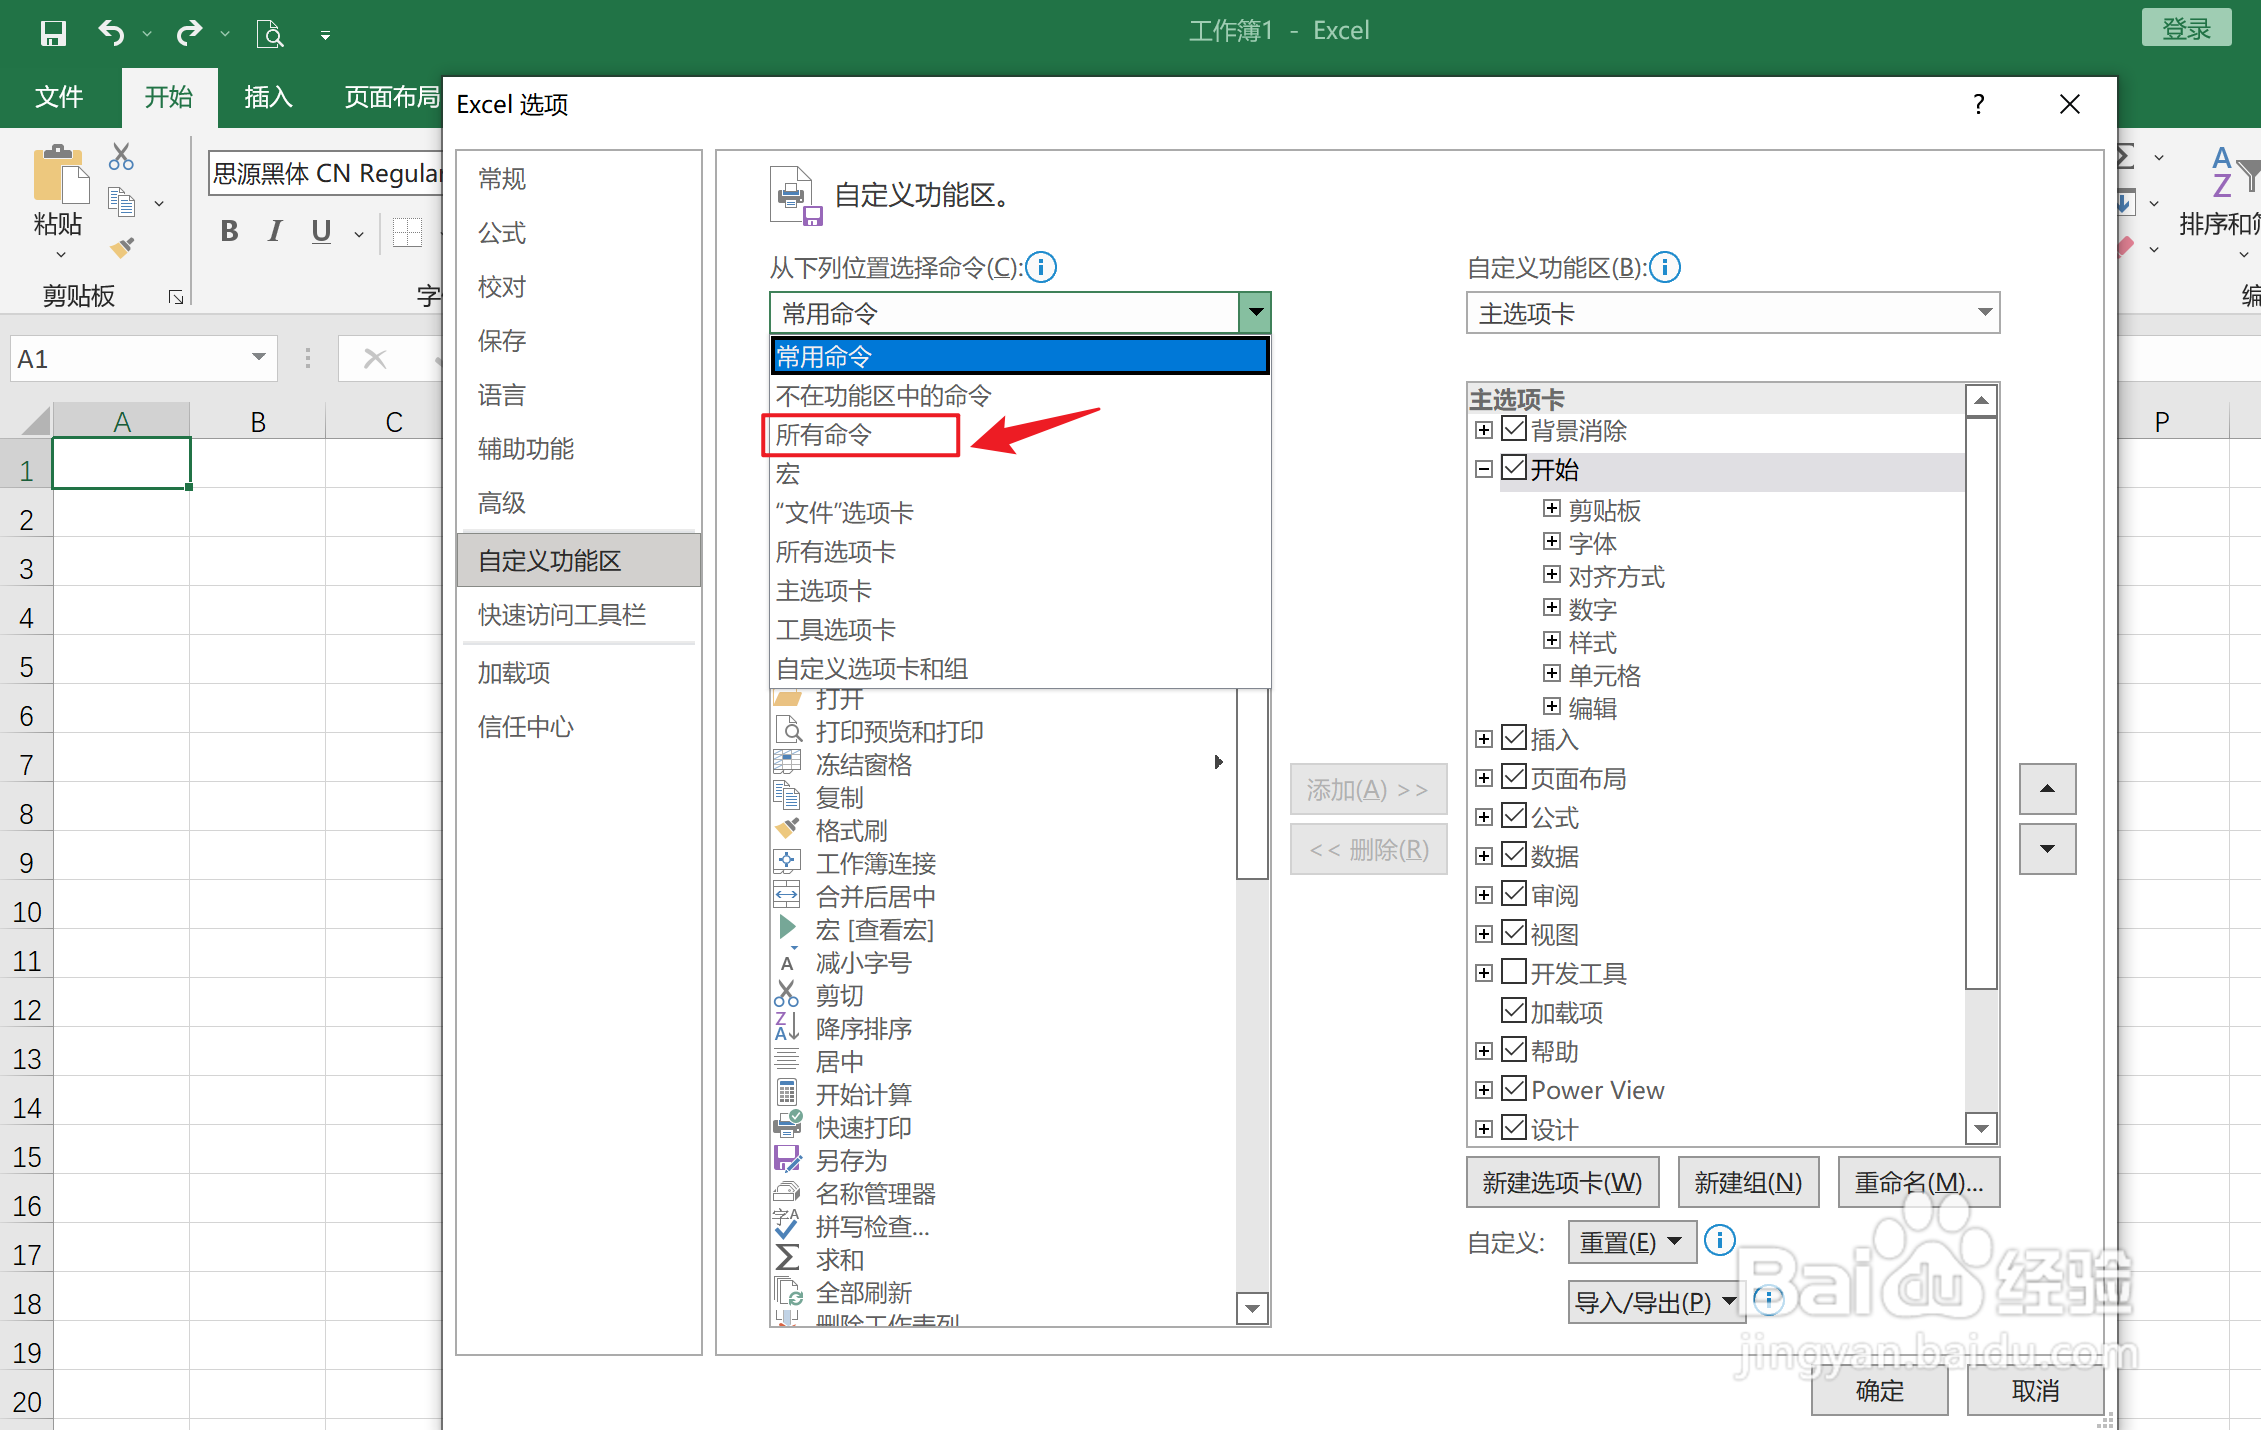Collapse the 开始 tree node

(1484, 469)
